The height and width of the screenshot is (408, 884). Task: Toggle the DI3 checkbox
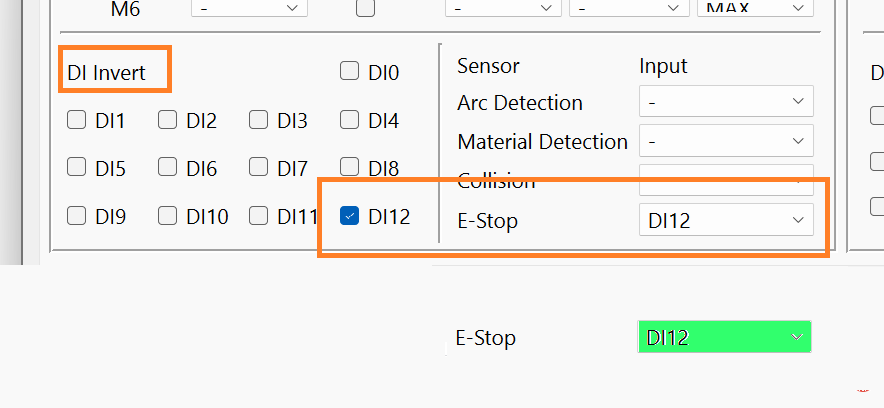258,121
